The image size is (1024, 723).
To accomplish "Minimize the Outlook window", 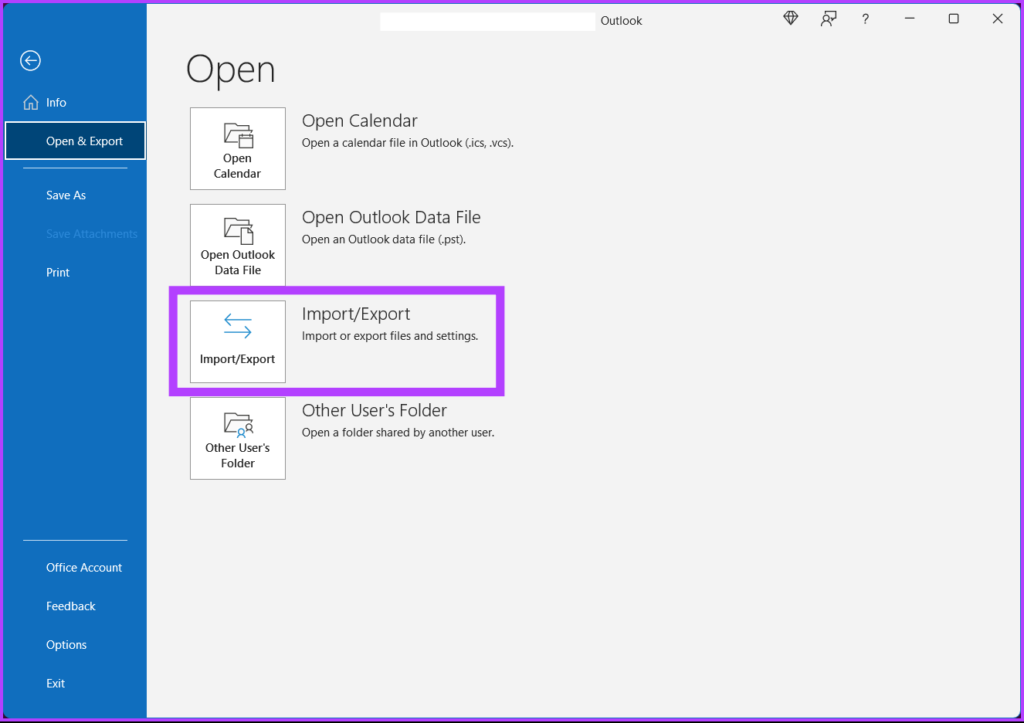I will [909, 19].
